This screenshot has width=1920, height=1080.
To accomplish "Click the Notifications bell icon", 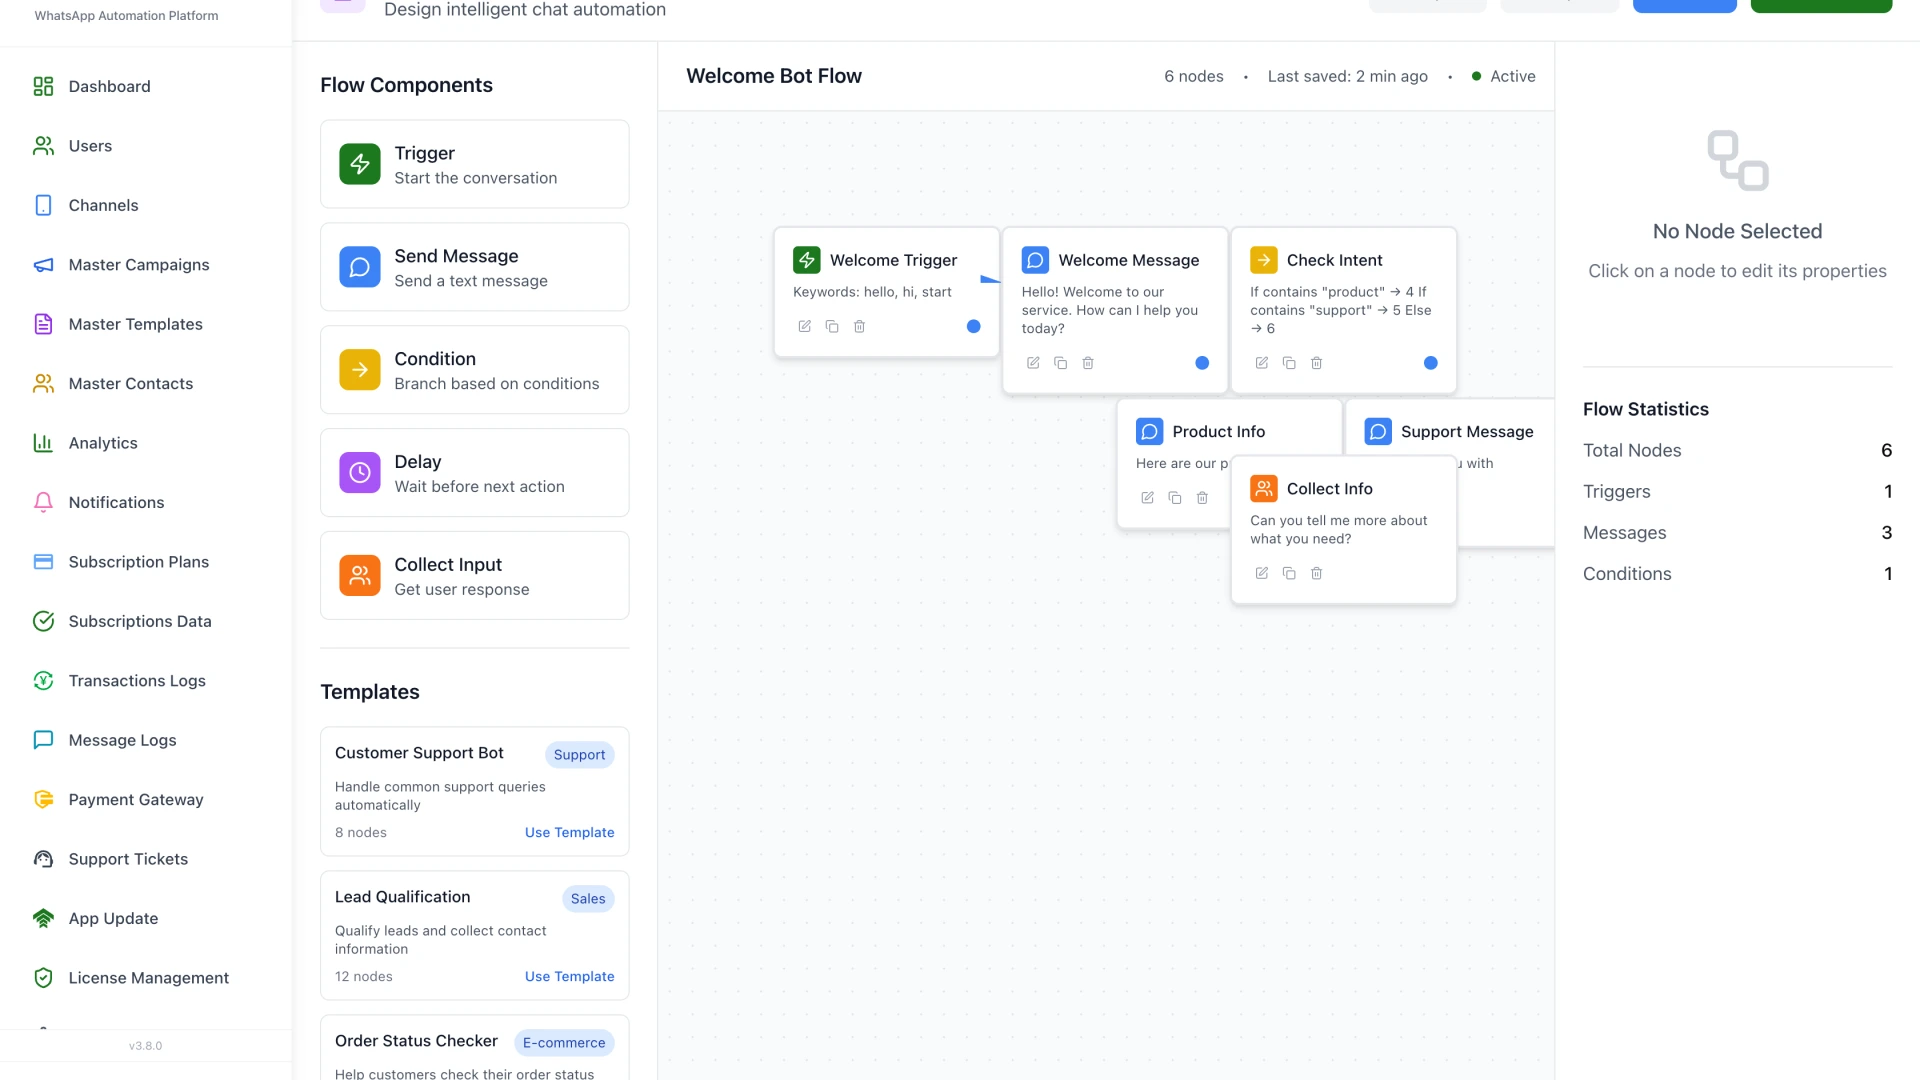I will [43, 503].
